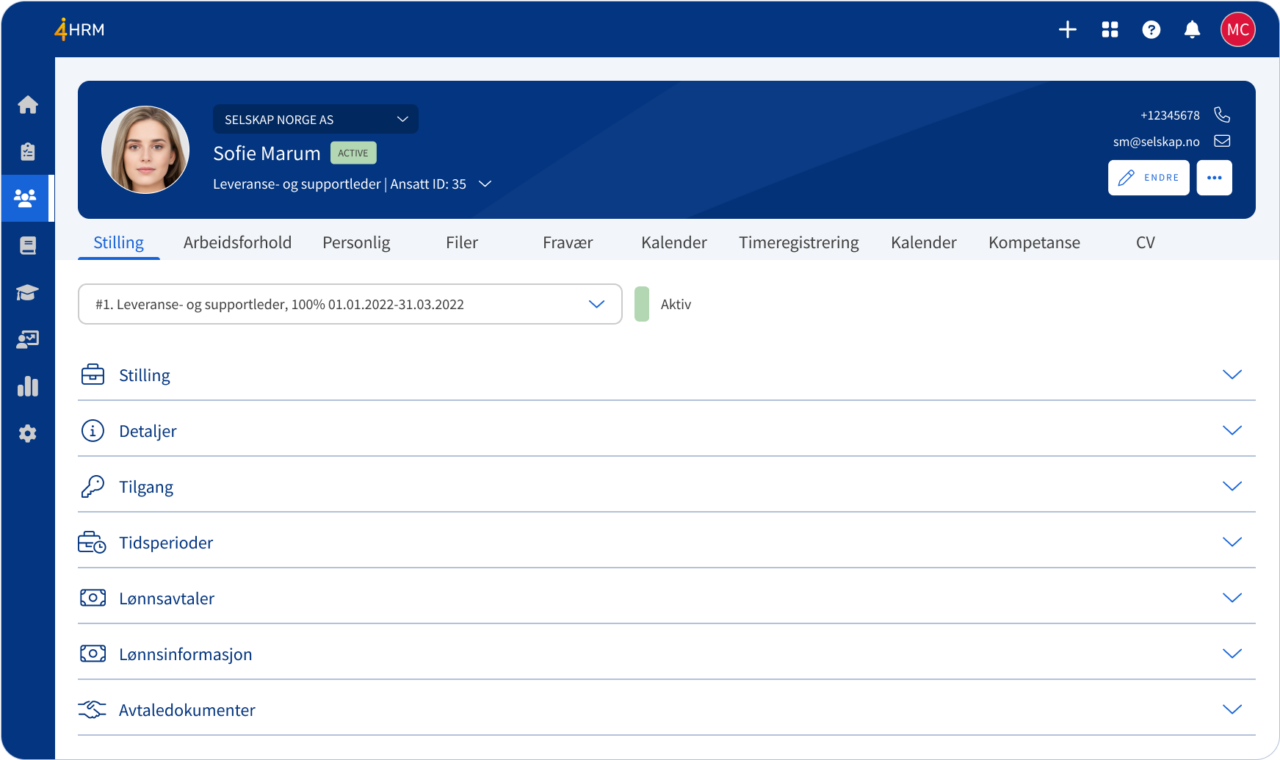Screen dimensions: 1280x760
Task: Open the position selector dropdown #1. Leveranse- og supportleder
Action: coord(350,304)
